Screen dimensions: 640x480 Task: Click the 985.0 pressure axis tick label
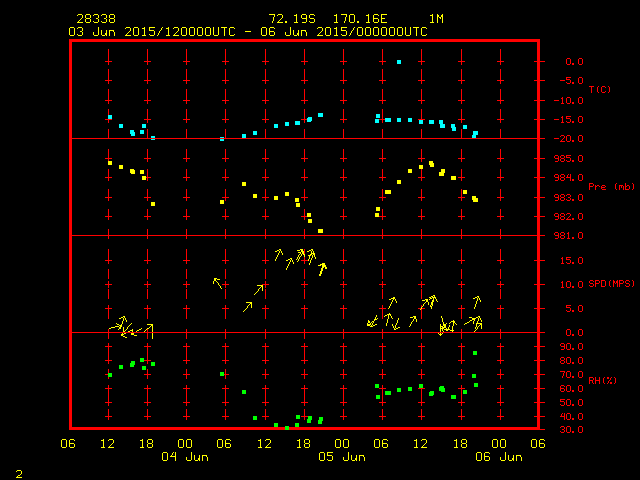[x=569, y=158]
